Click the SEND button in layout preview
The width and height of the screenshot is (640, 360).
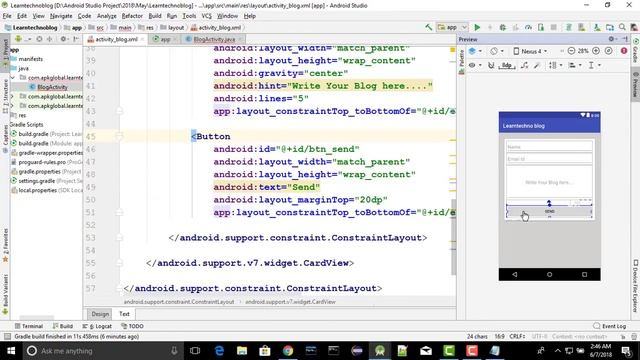tap(549, 212)
